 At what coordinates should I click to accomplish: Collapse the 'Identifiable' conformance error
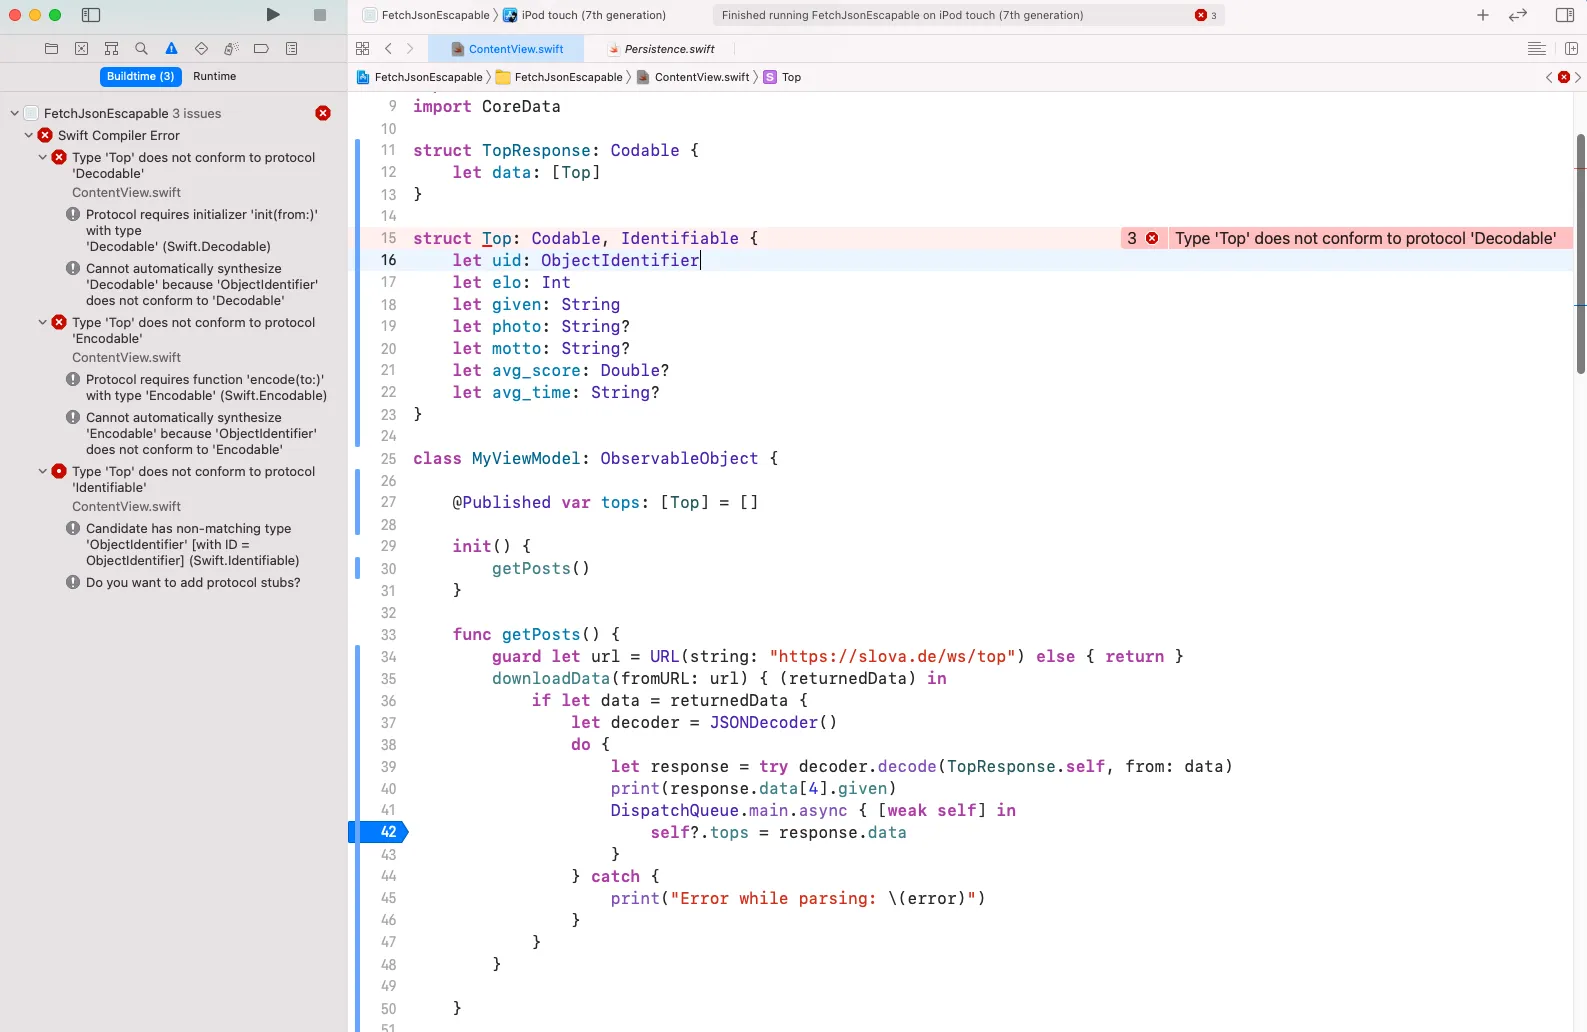[43, 471]
